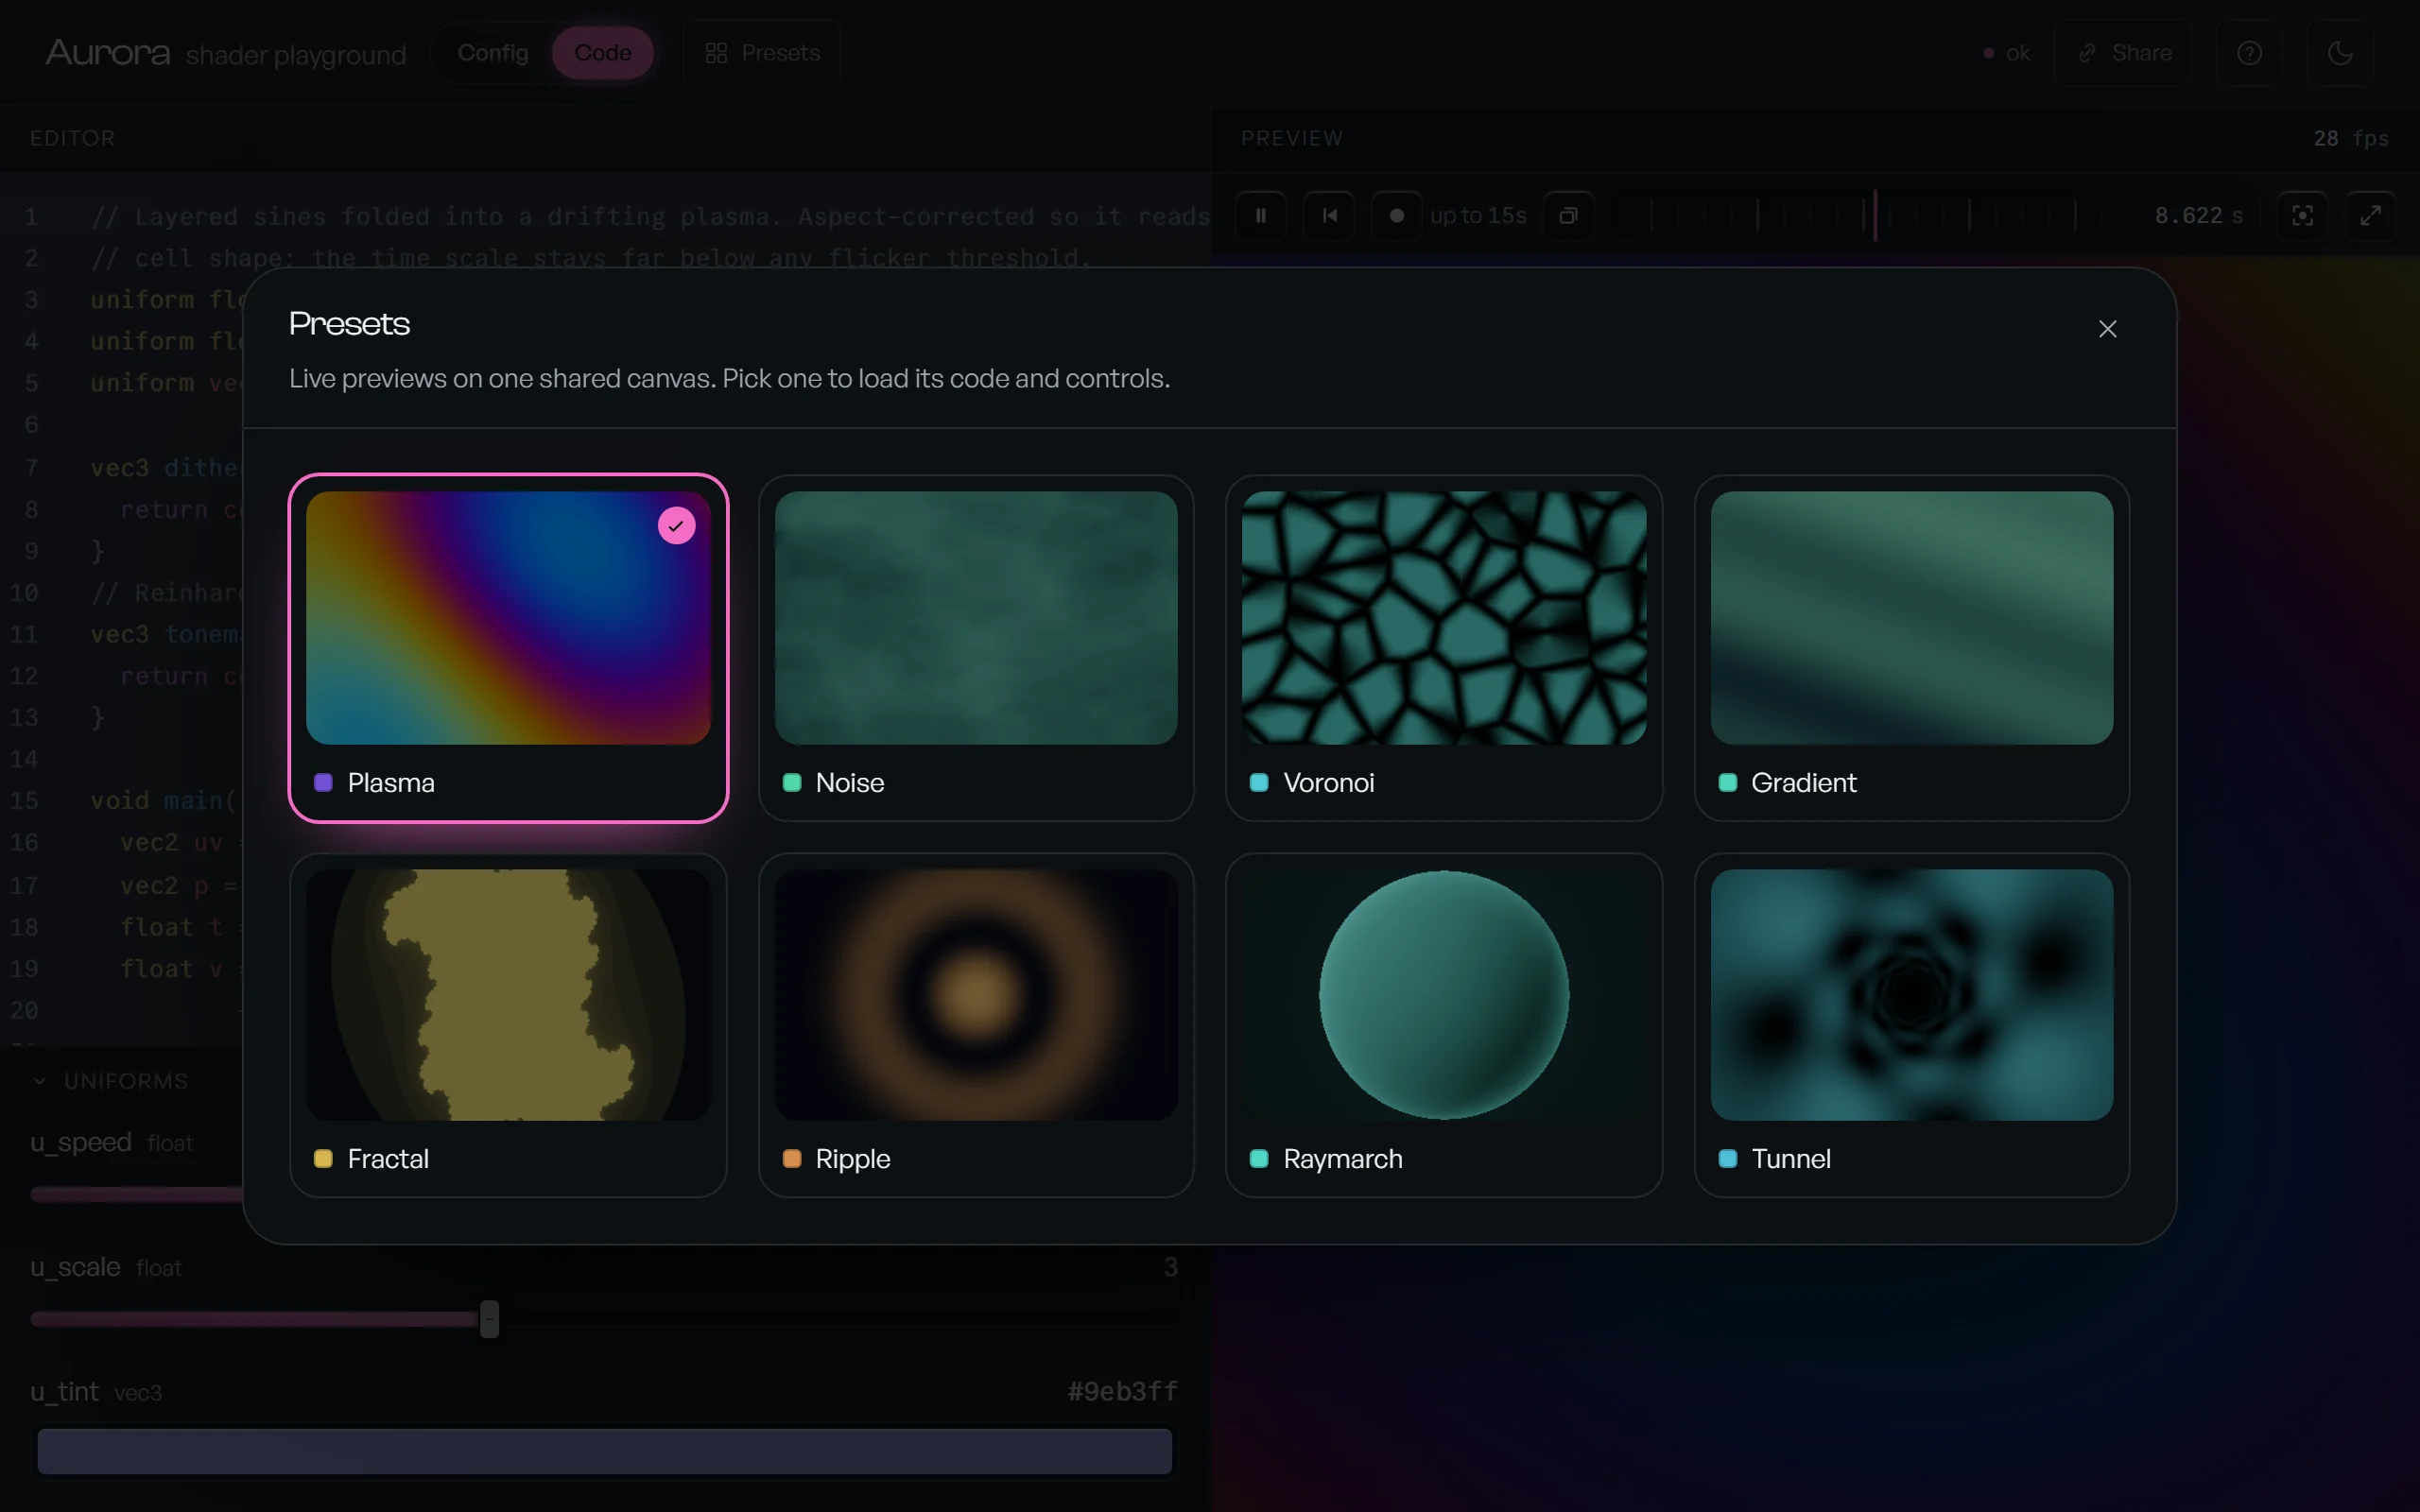The height and width of the screenshot is (1512, 2420).
Task: Start recording with the record dot button
Action: (x=1397, y=215)
